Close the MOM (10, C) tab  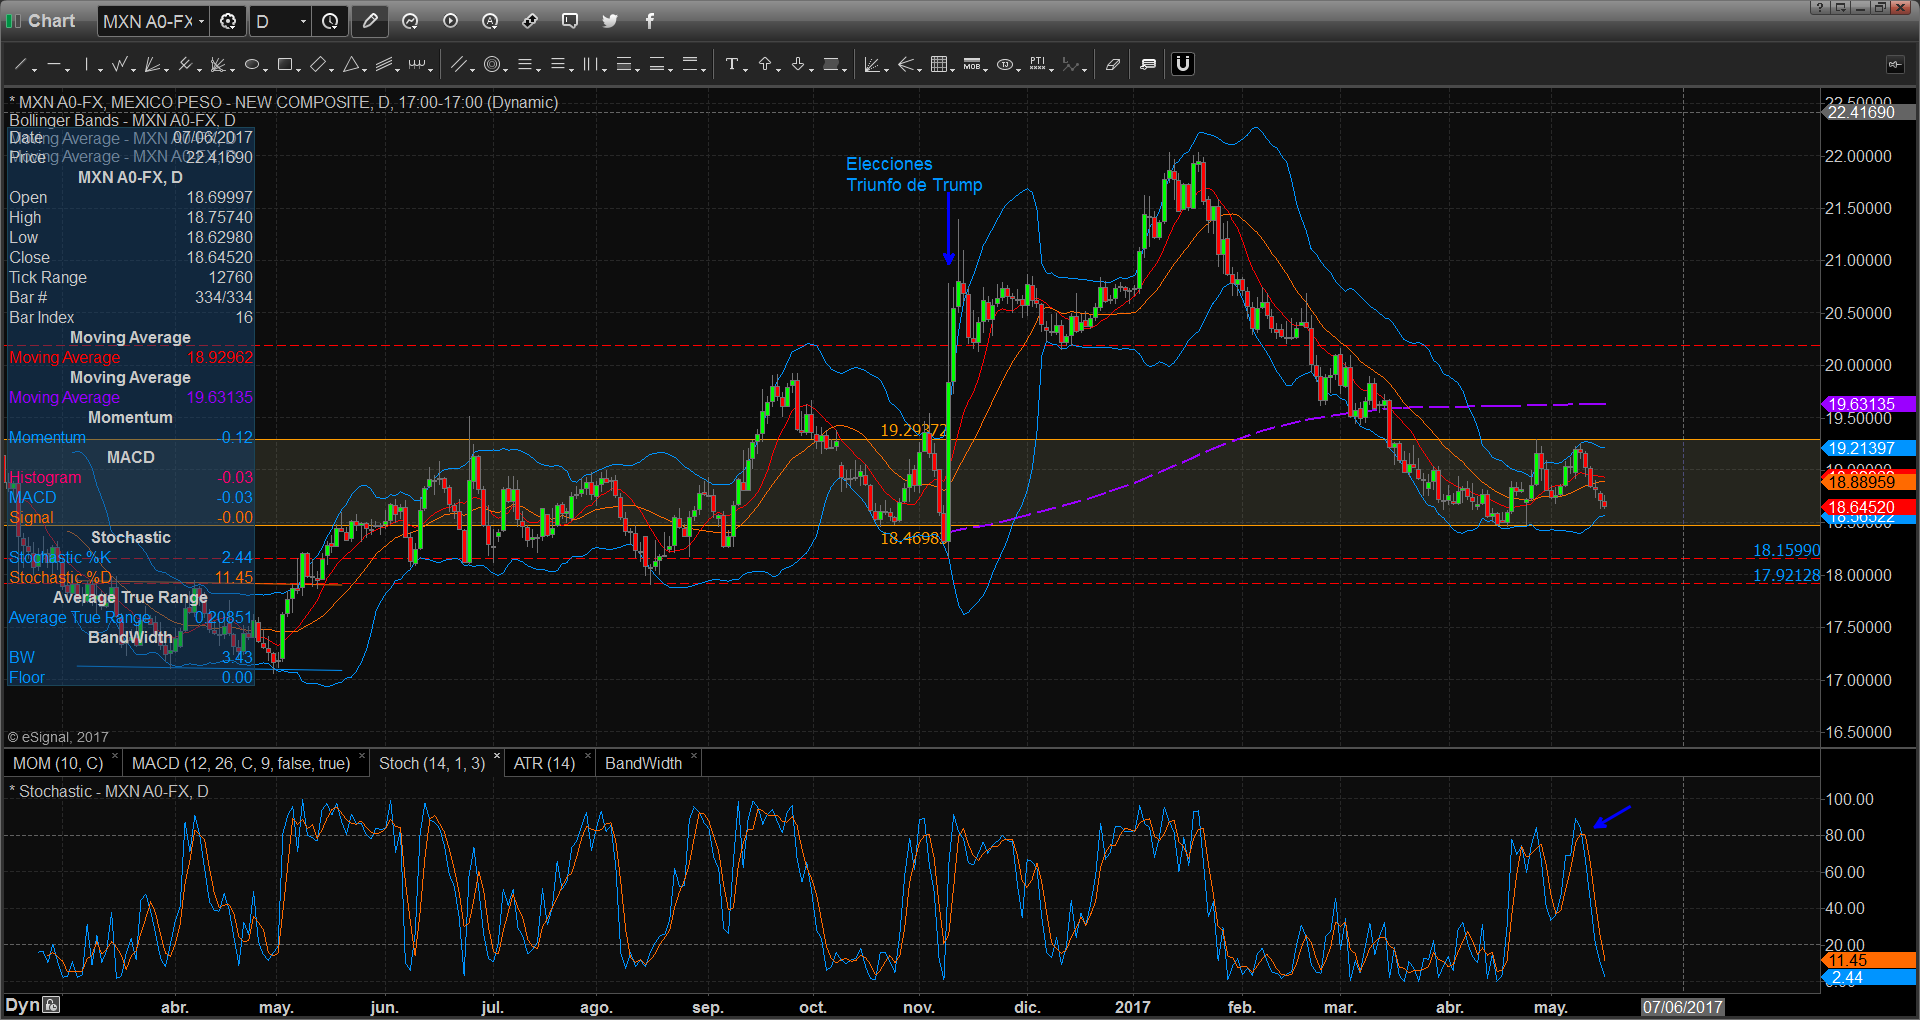[115, 757]
